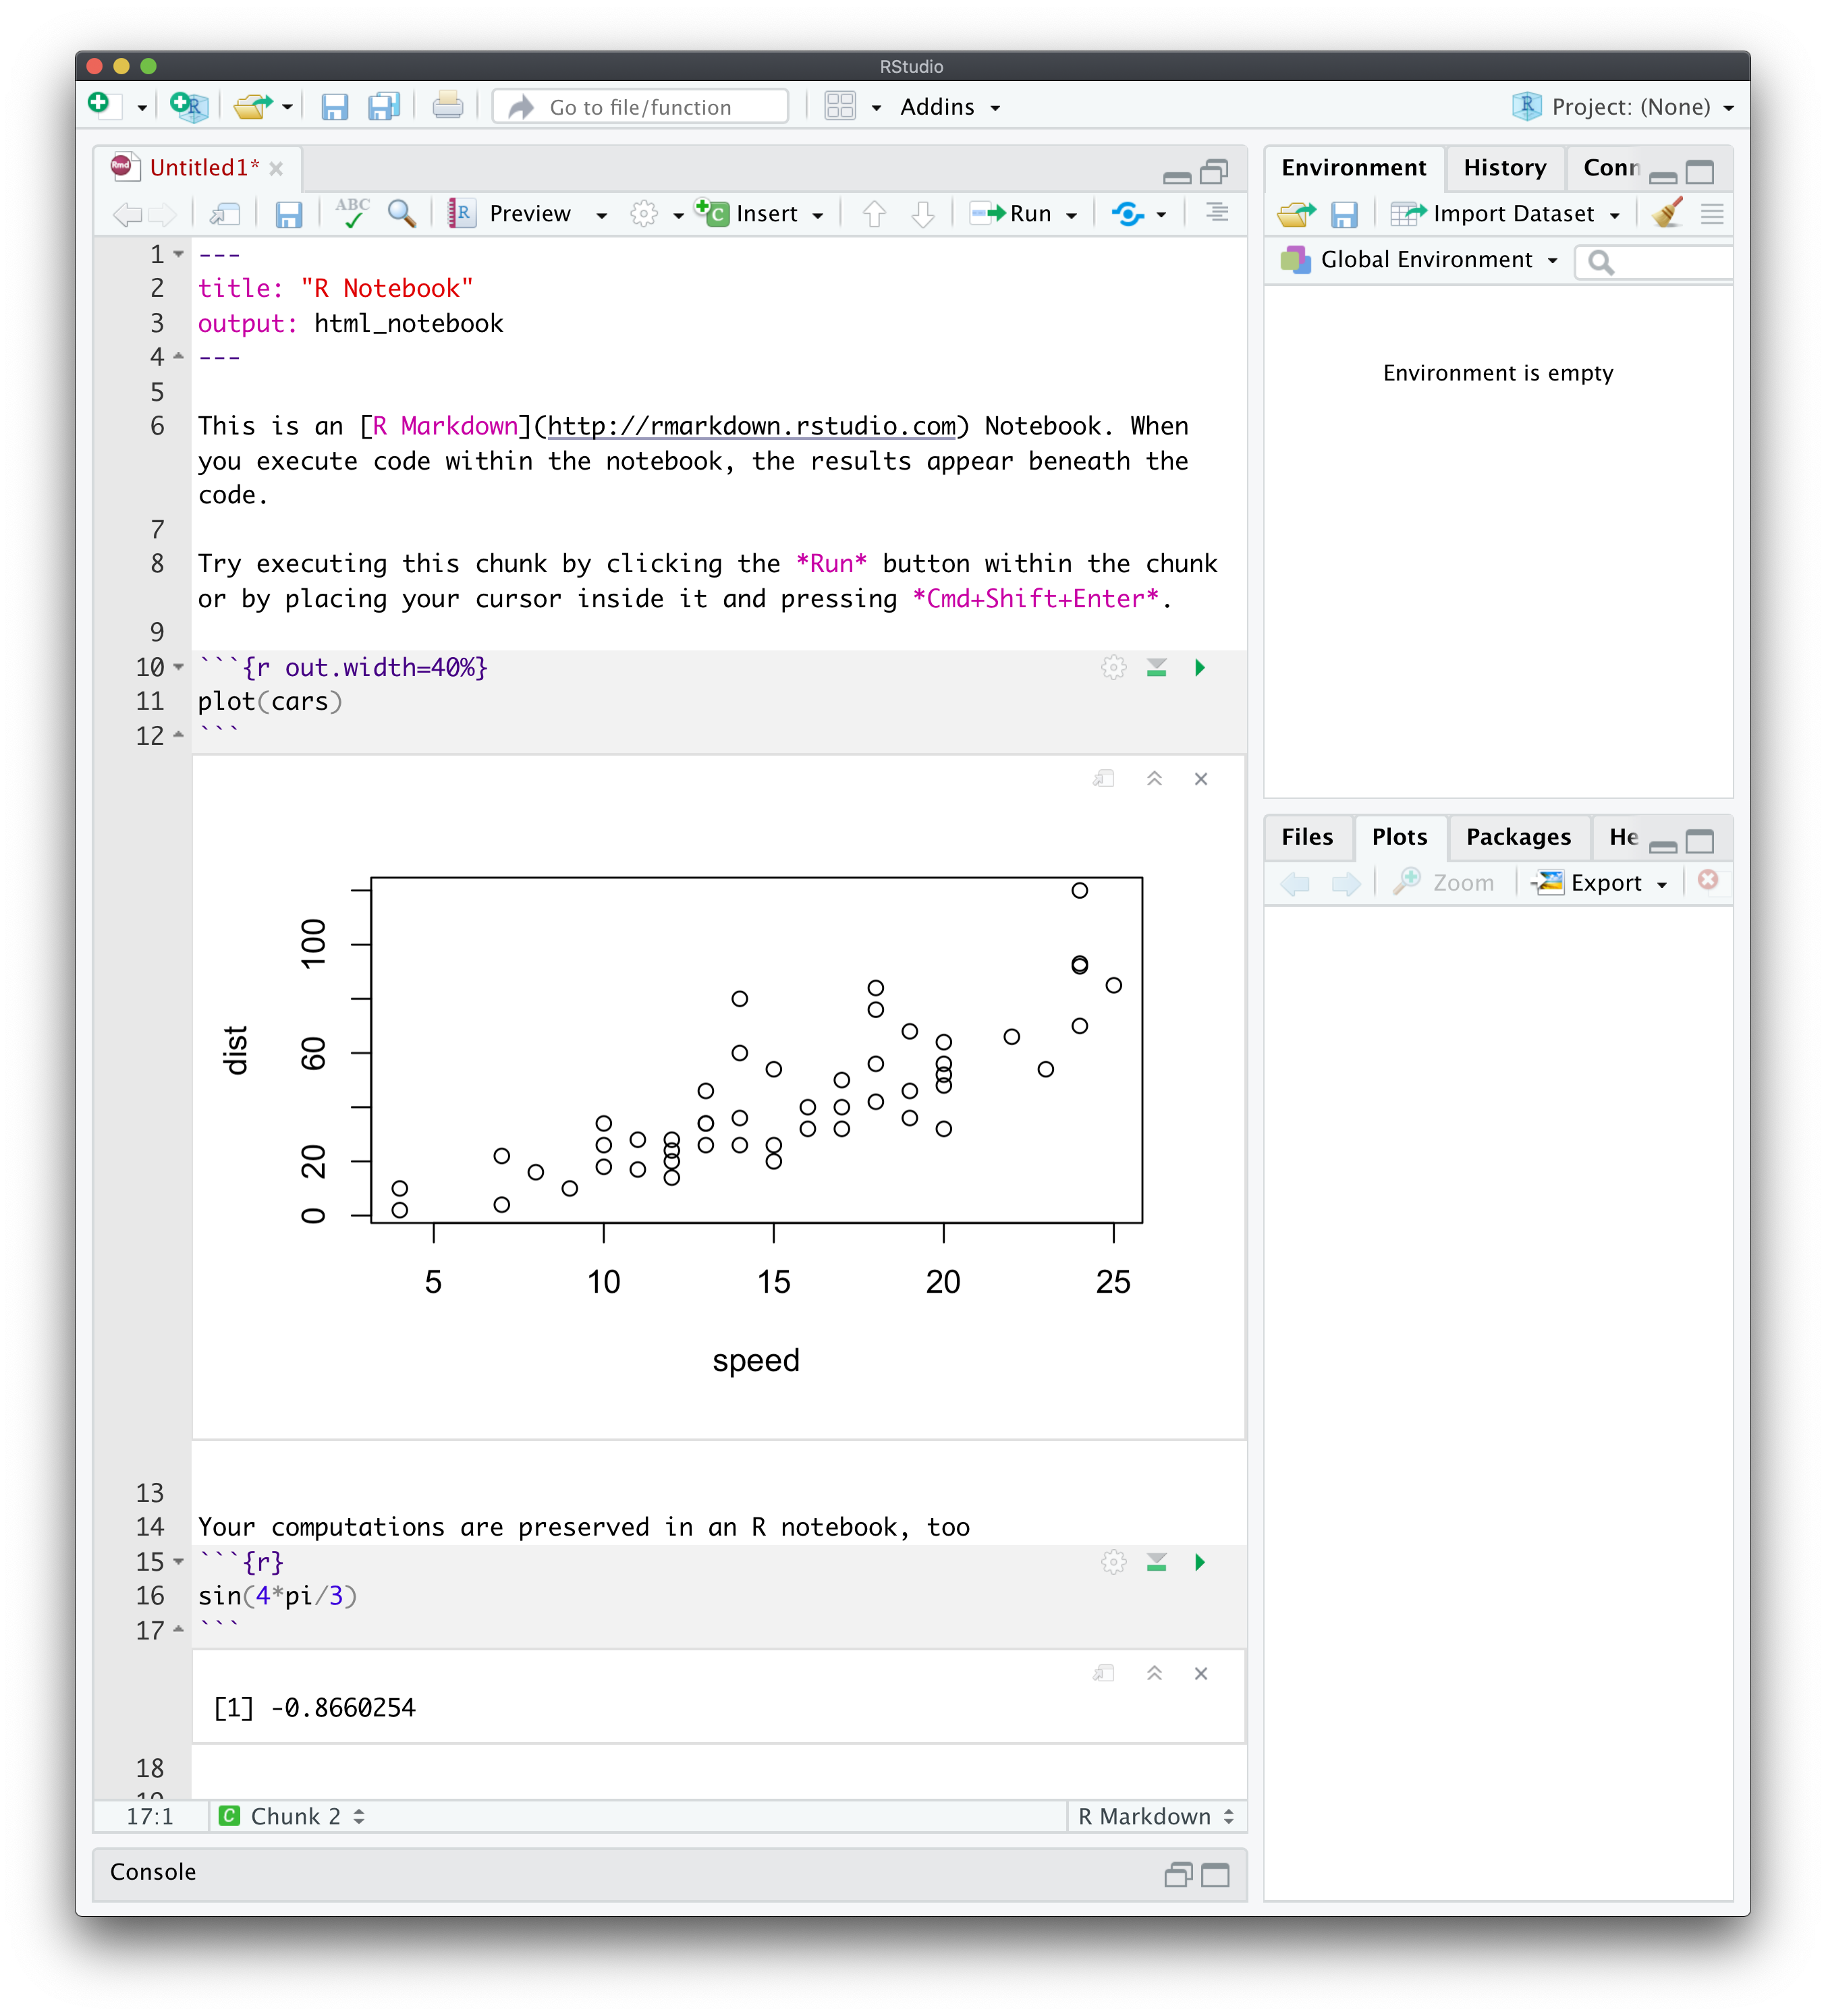Fold the code chunk at line 10
The width and height of the screenshot is (1826, 2016).
pos(179,667)
